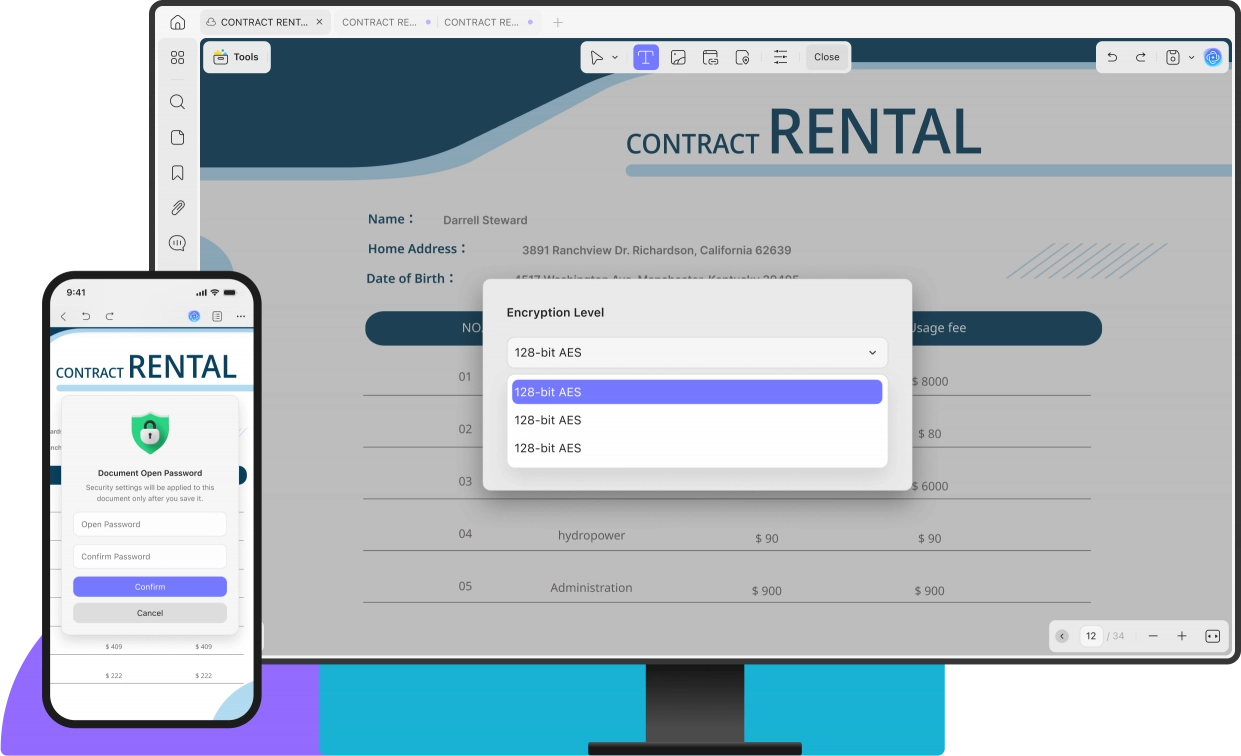Open the comments bubble panel in the sidebar
This screenshot has height=756, width=1241.
[x=177, y=243]
